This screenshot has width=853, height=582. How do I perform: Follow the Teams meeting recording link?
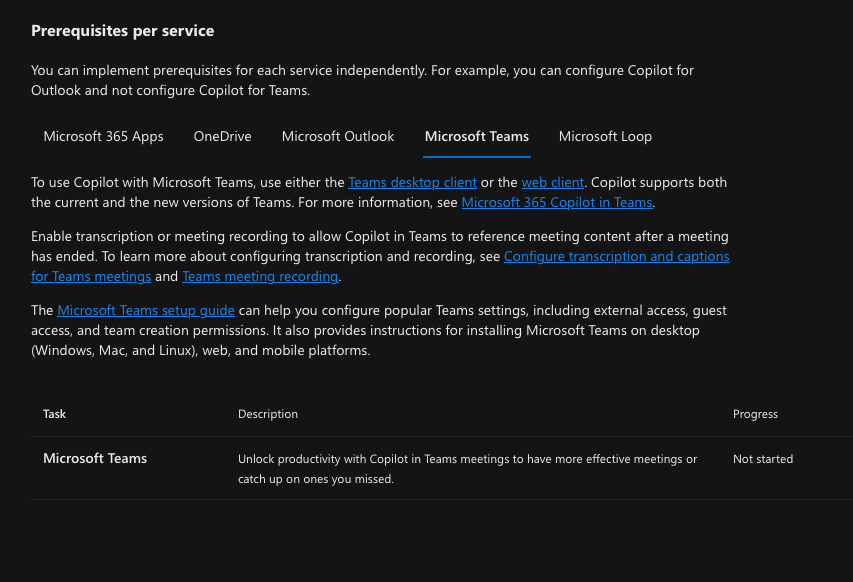(260, 276)
